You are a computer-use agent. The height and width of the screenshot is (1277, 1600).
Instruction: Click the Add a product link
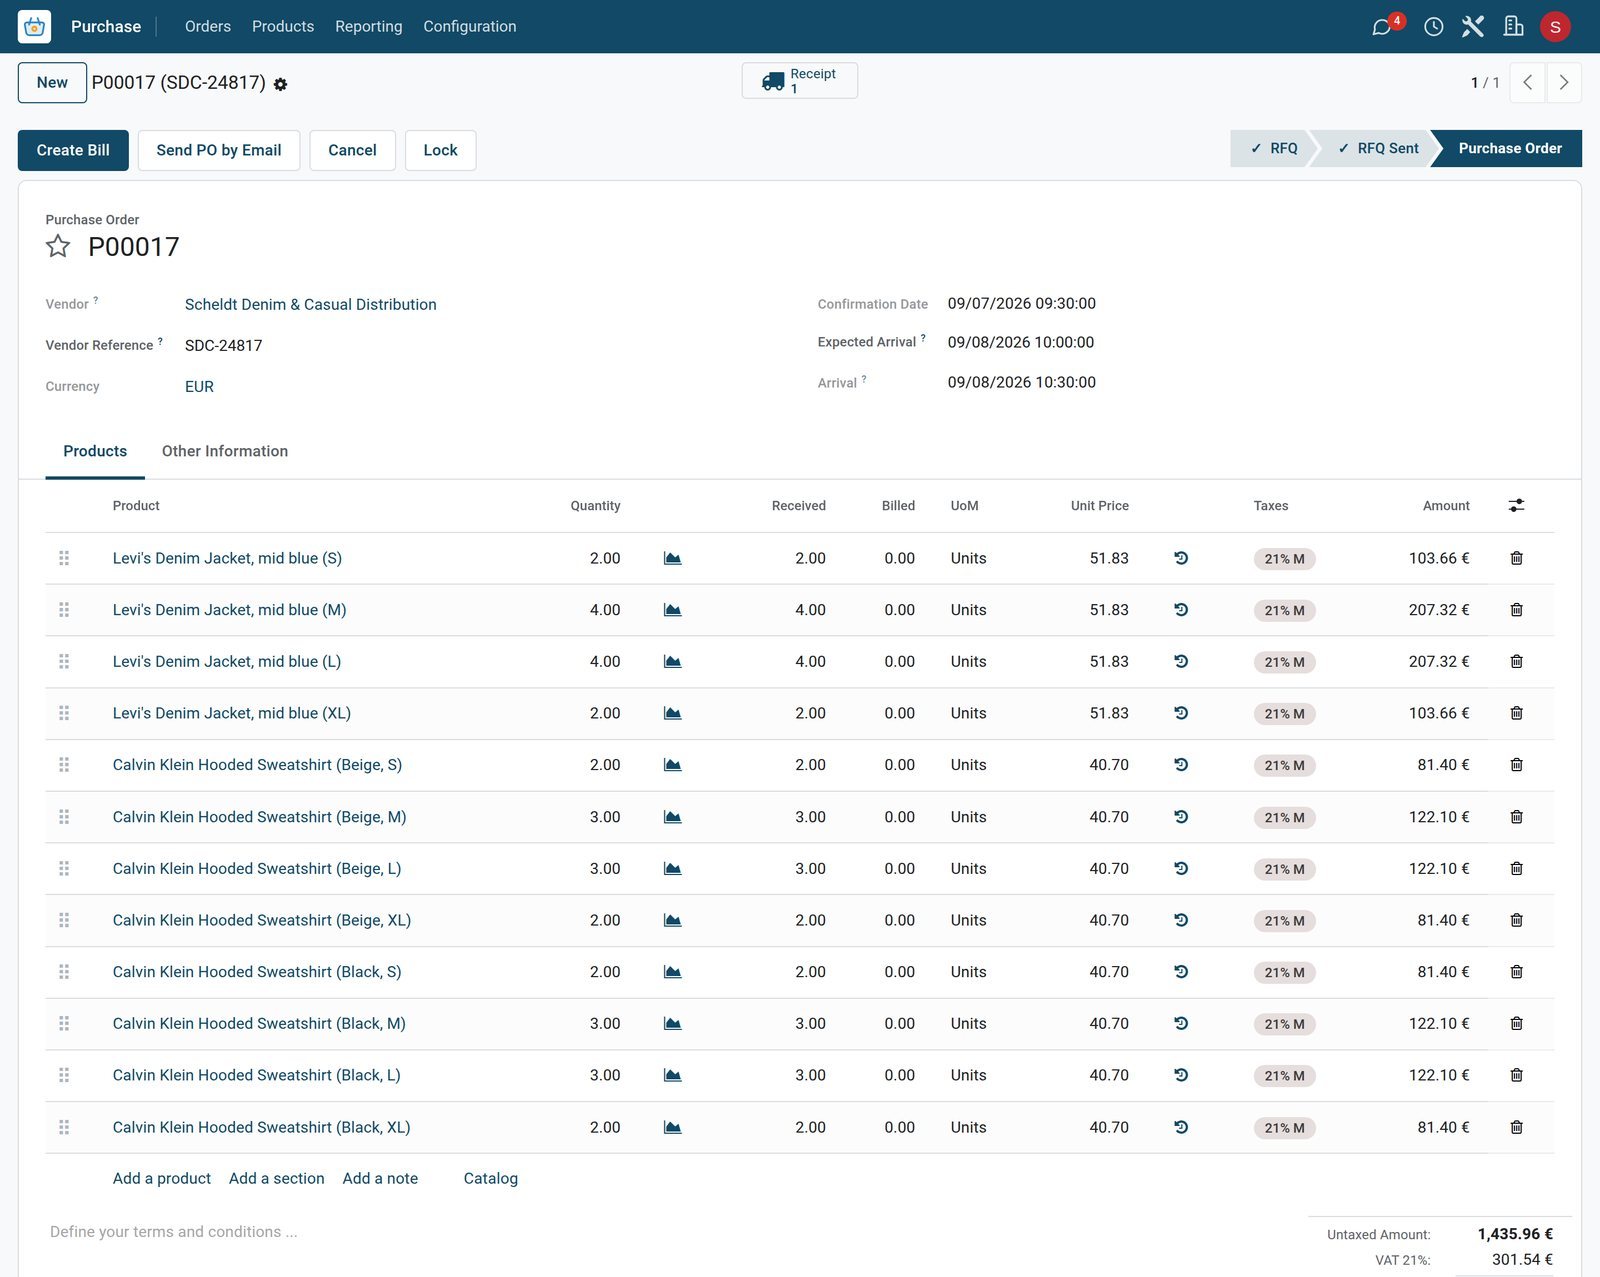point(162,1179)
